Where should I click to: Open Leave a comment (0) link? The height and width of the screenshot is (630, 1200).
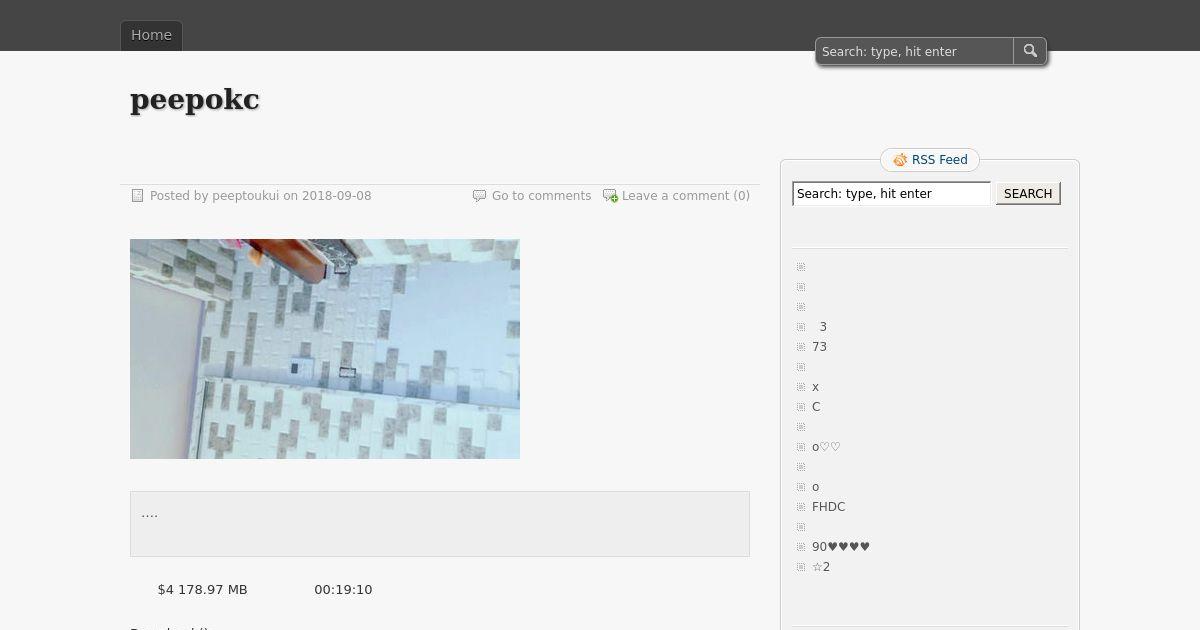[x=686, y=196]
